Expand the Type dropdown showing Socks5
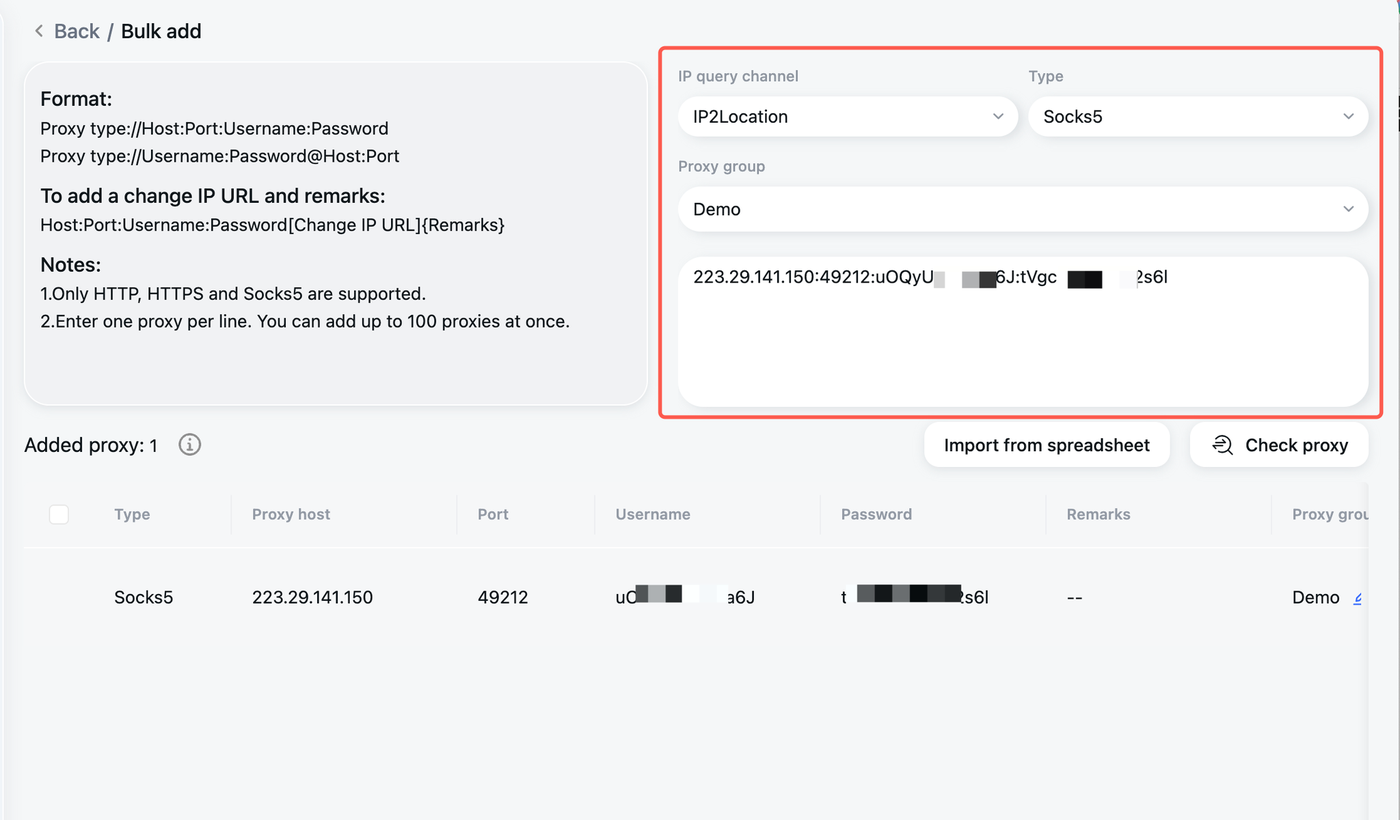Image resolution: width=1400 pixels, height=820 pixels. click(1198, 116)
